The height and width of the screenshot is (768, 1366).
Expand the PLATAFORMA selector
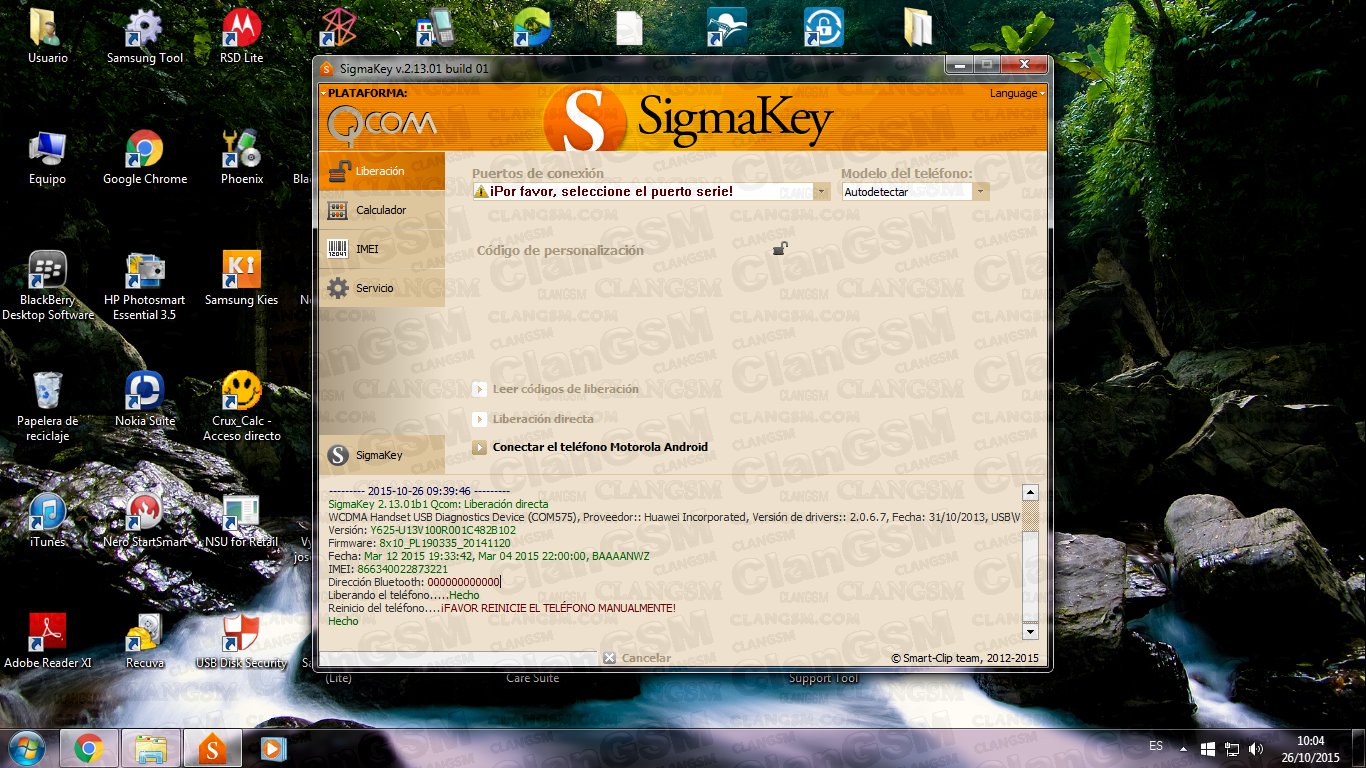point(364,93)
